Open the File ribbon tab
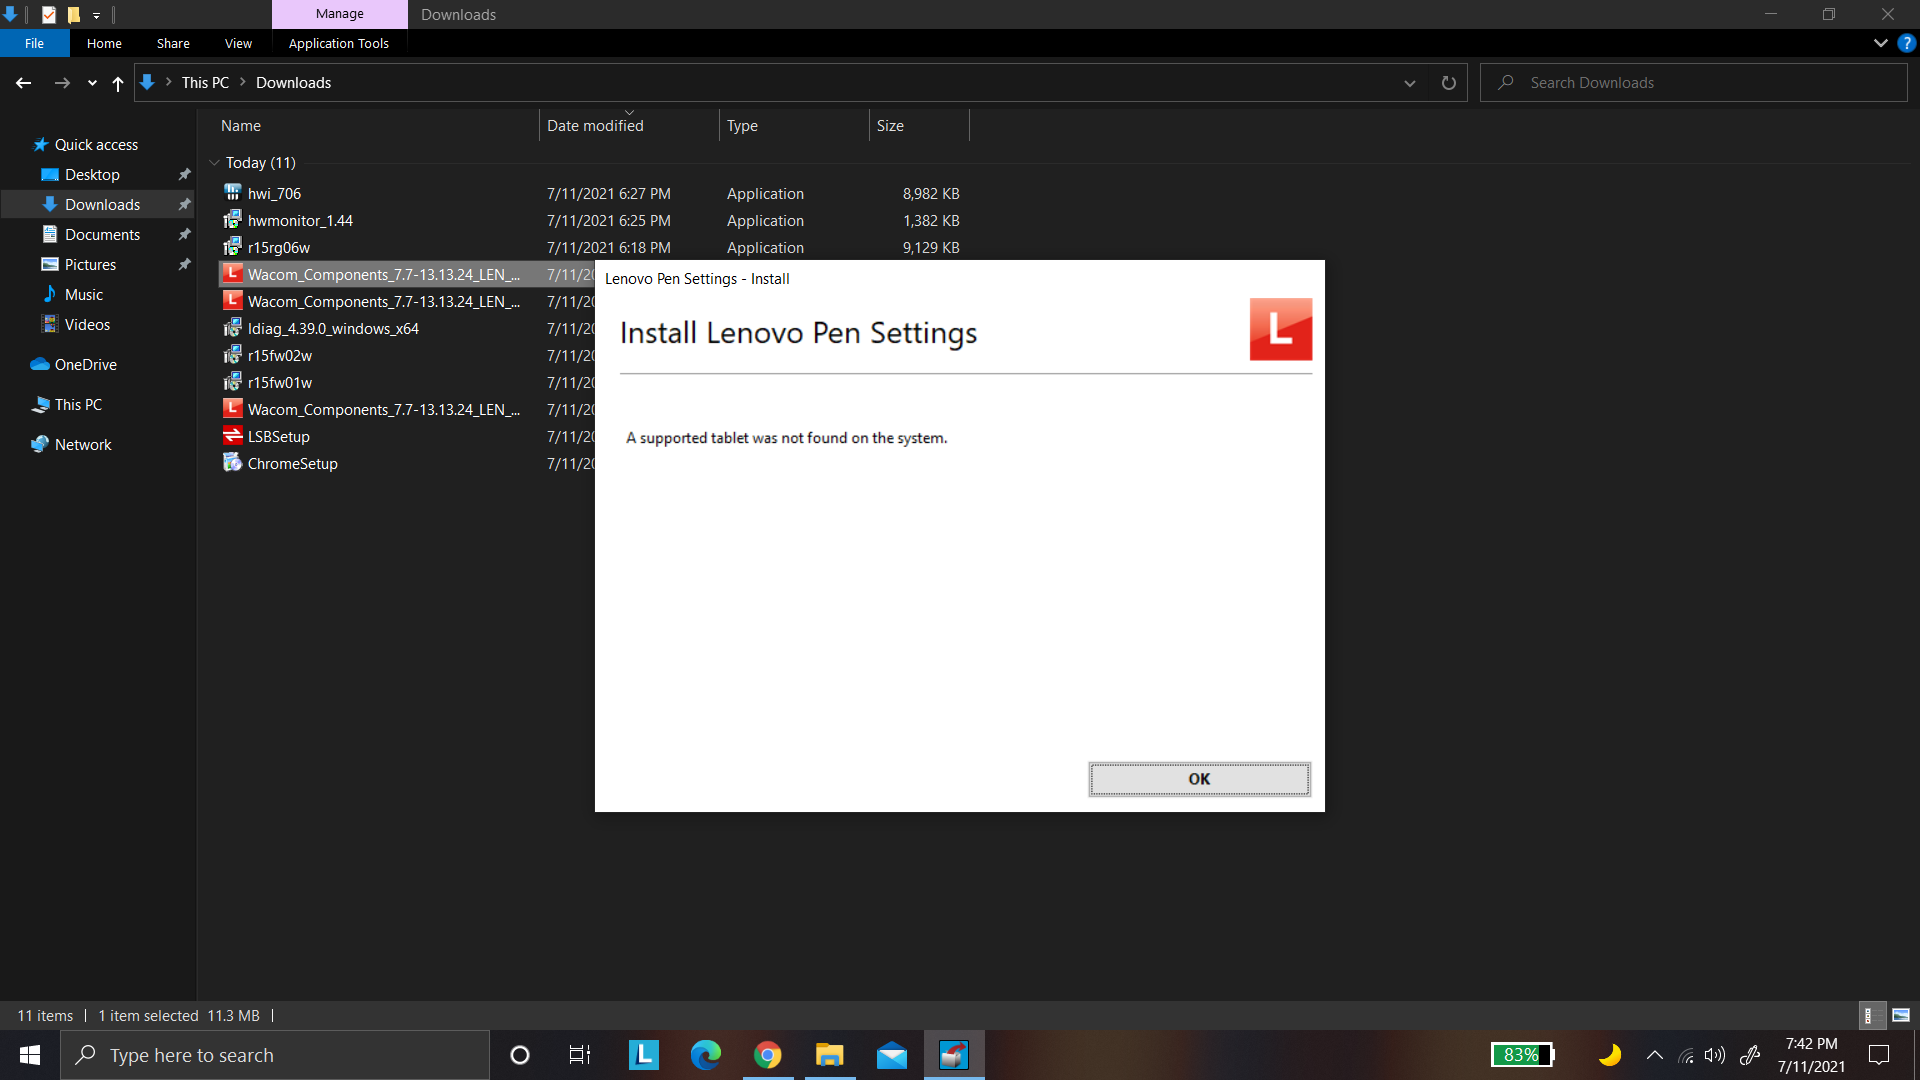This screenshot has width=1920, height=1080. click(x=34, y=43)
